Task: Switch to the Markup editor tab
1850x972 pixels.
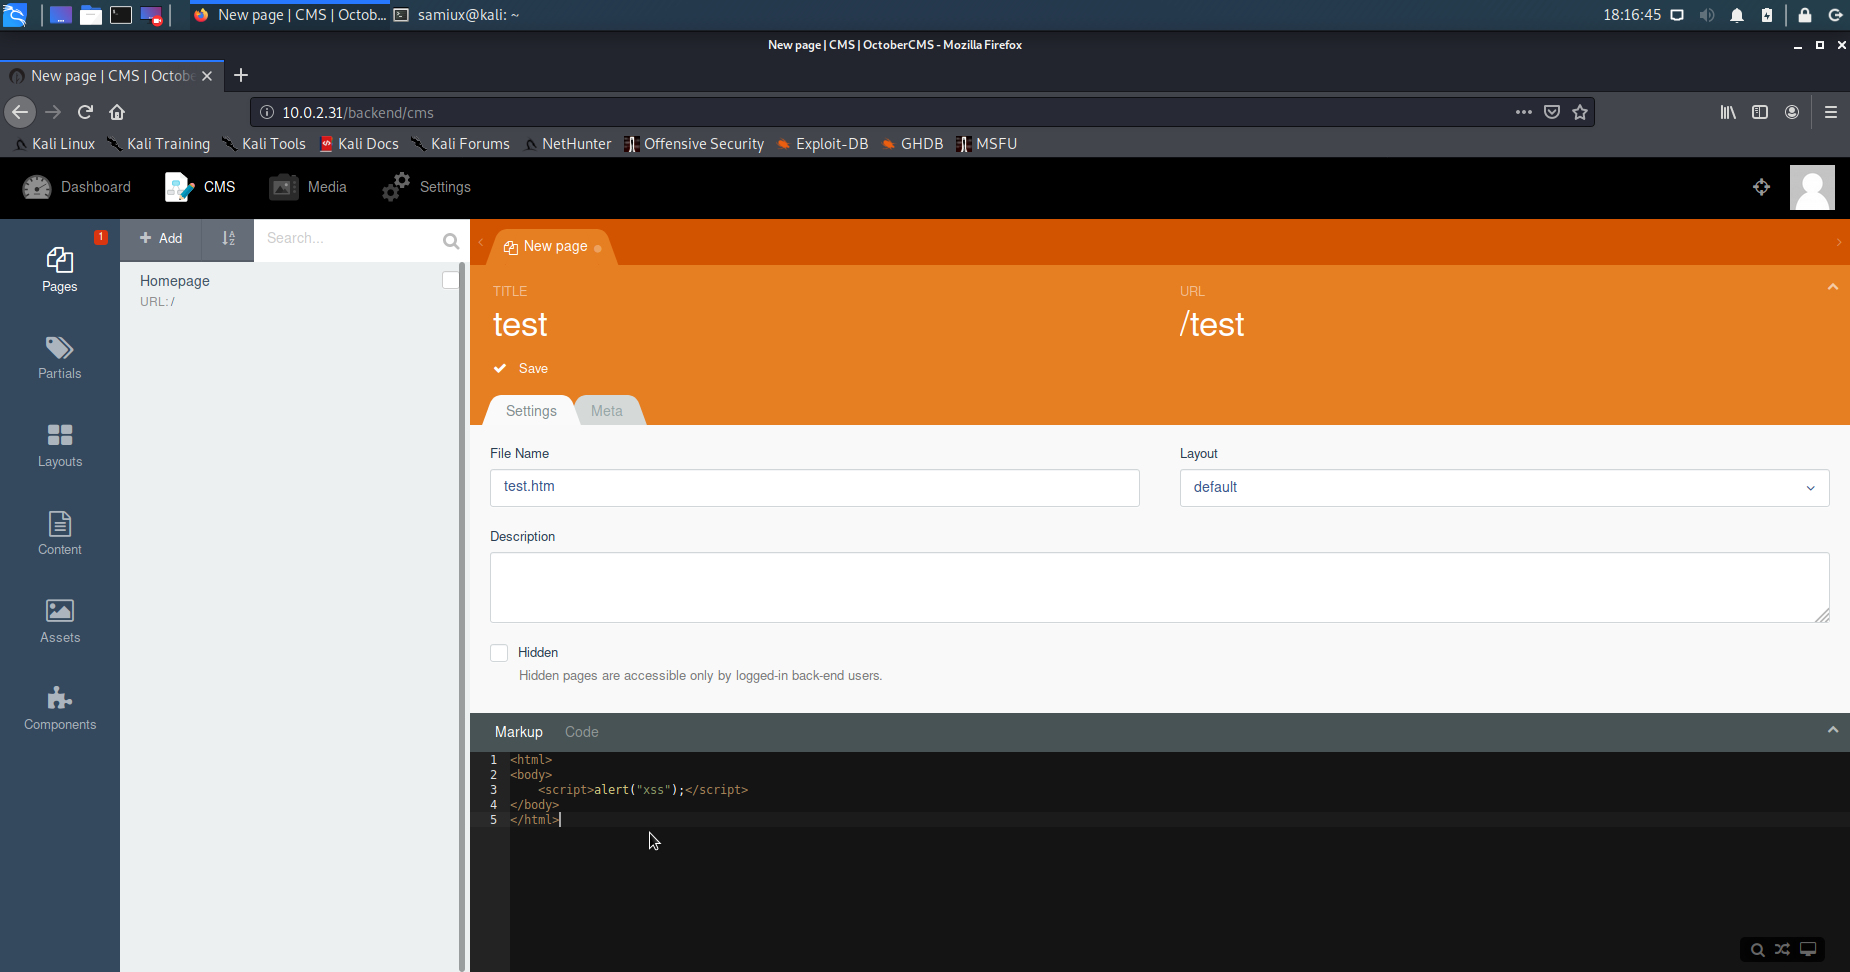Action: [518, 732]
